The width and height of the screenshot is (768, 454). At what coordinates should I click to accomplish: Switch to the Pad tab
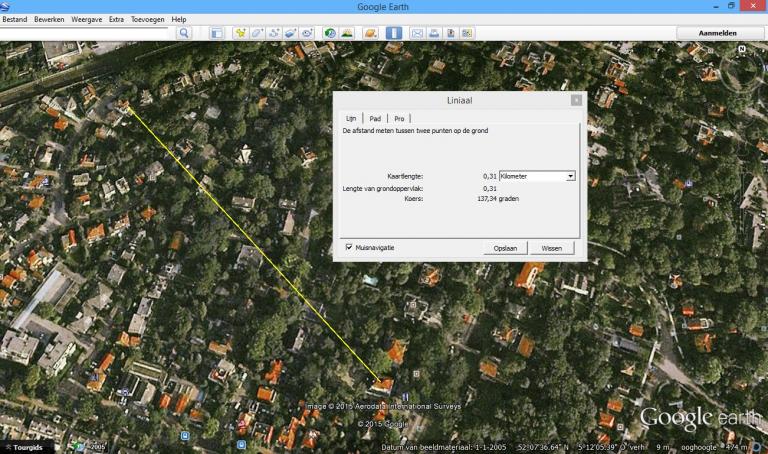coord(375,118)
